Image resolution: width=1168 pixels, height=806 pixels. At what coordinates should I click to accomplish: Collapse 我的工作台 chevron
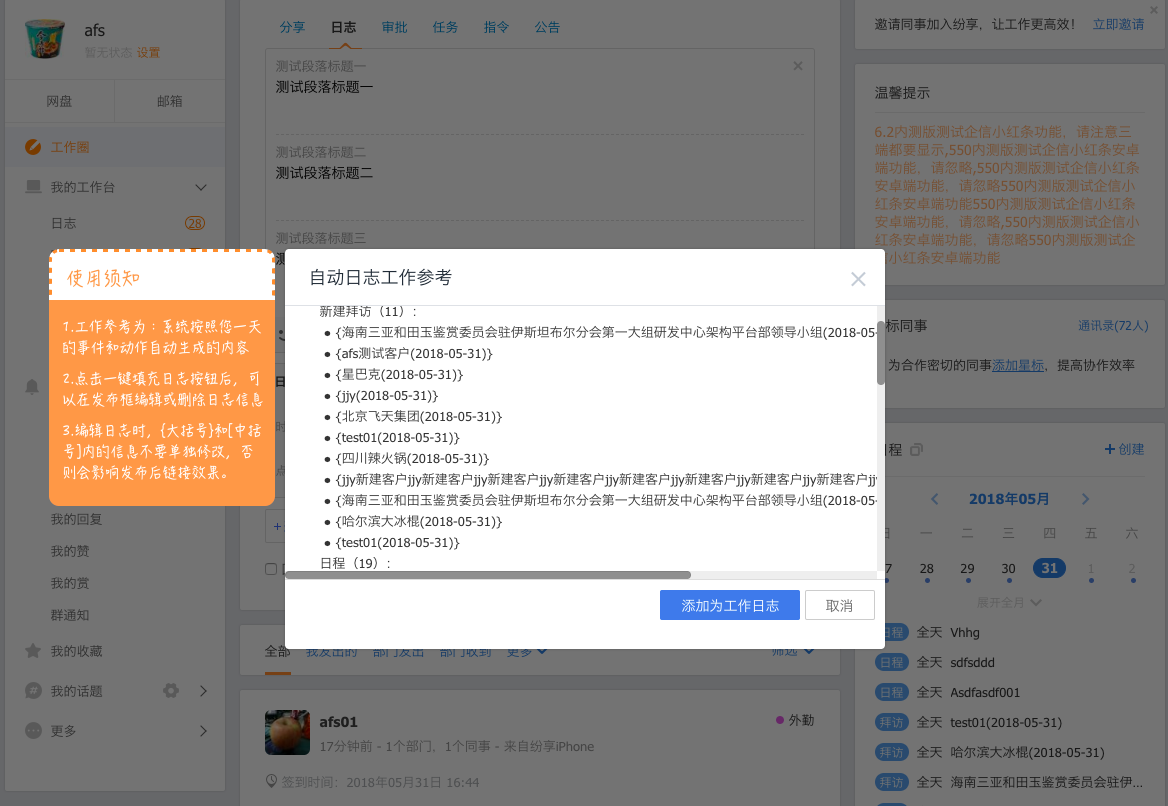[200, 187]
